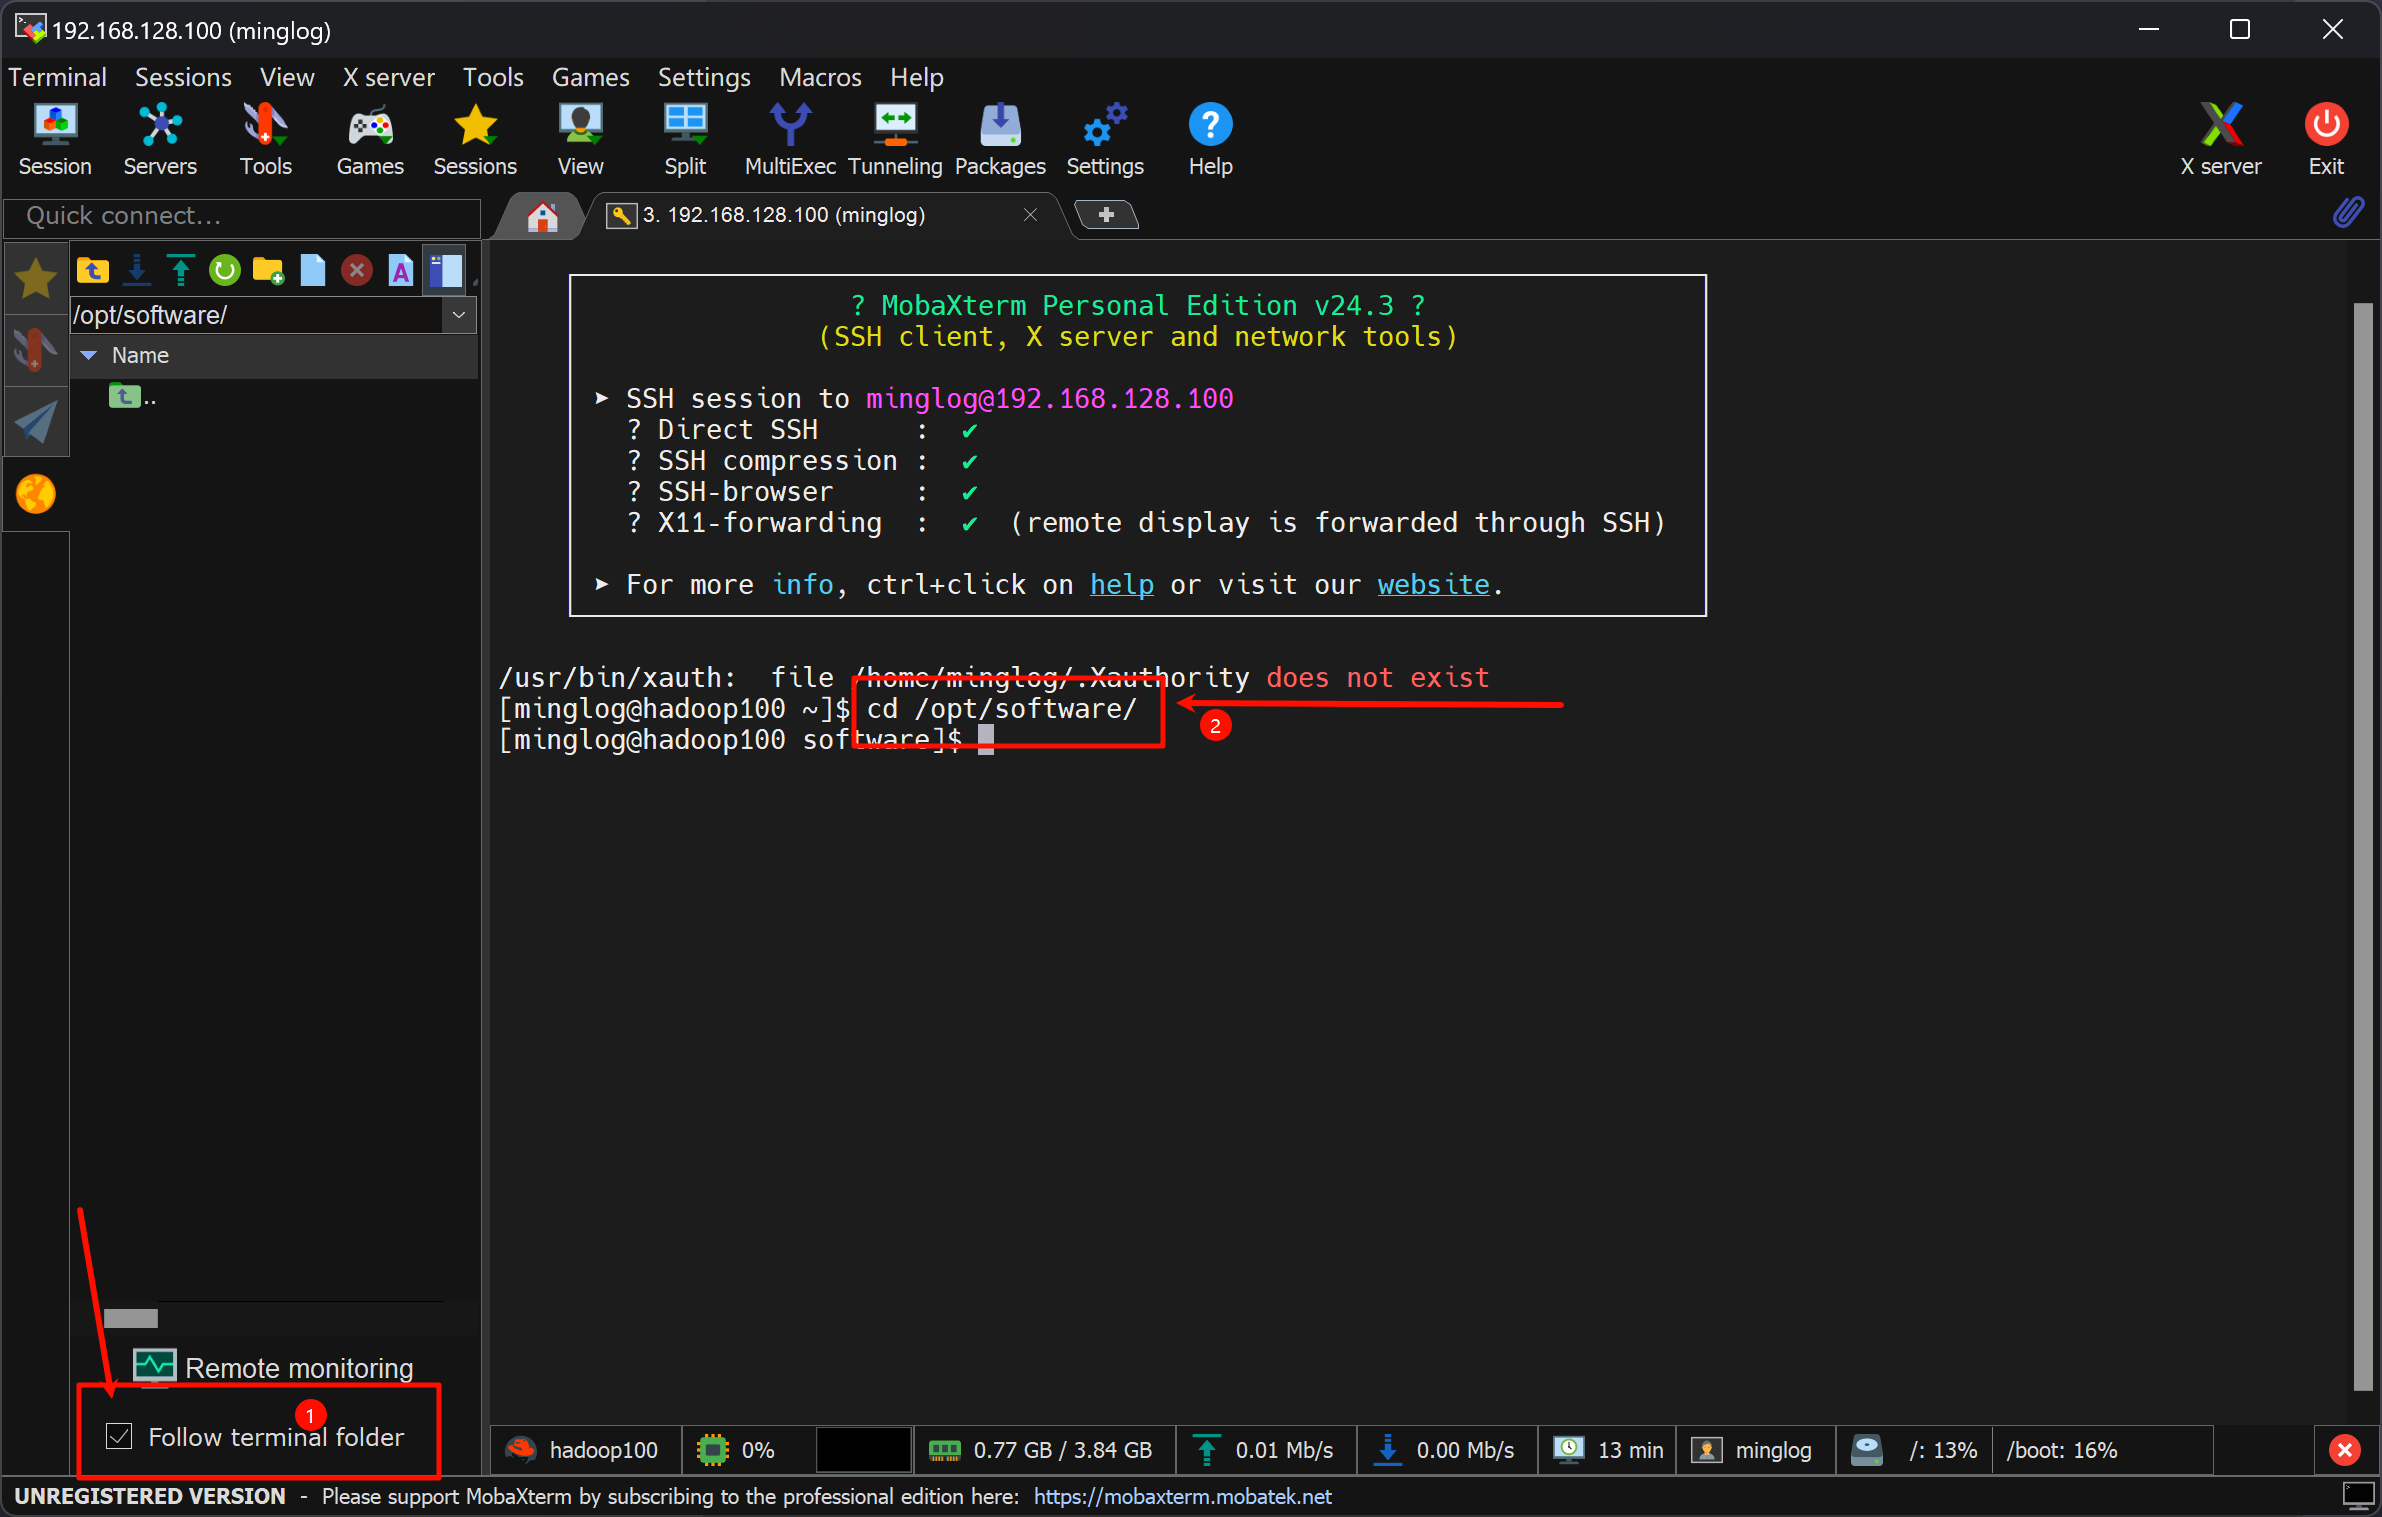Open the View menu
Screen dimensions: 2382x1517
coord(287,77)
